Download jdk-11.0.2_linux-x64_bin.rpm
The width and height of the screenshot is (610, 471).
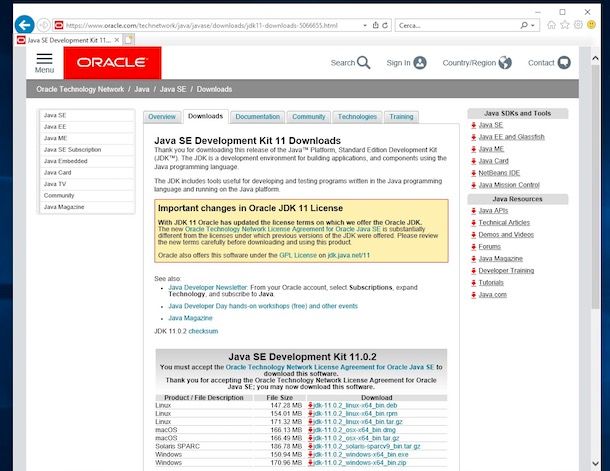point(356,413)
